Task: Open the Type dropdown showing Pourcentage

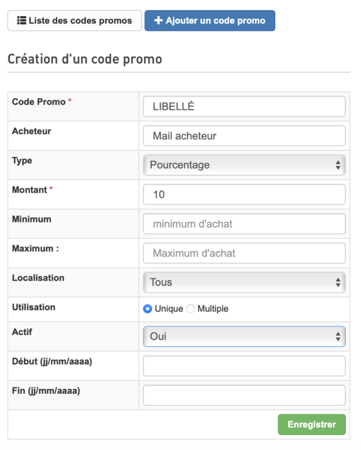Action: [x=244, y=165]
